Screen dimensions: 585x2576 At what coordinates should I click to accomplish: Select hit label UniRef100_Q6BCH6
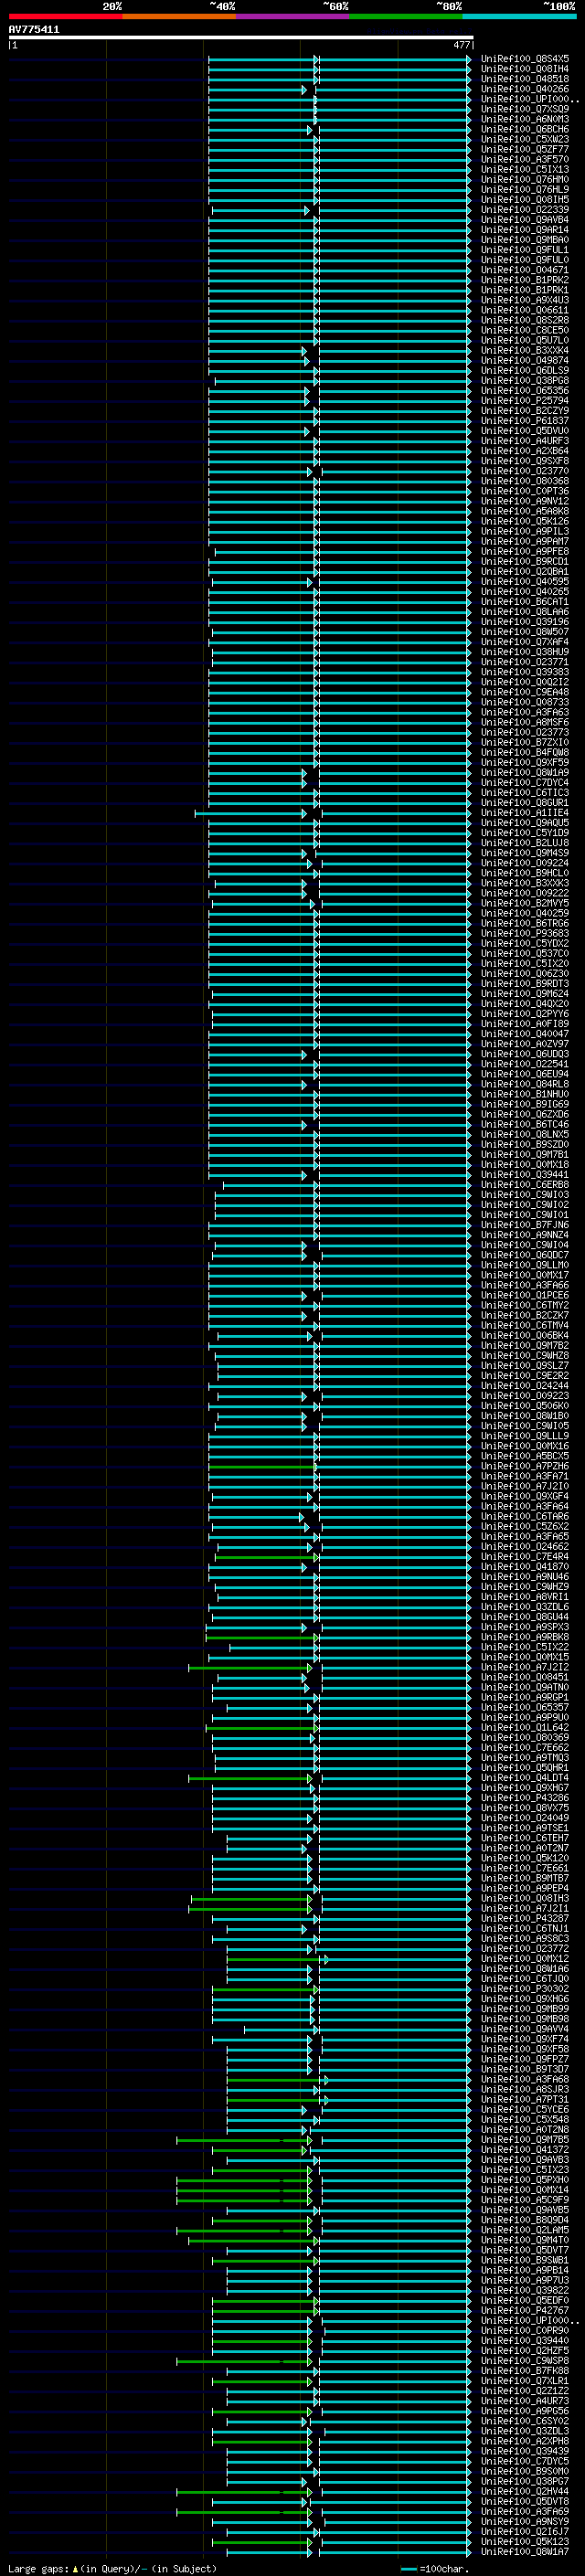525,129
